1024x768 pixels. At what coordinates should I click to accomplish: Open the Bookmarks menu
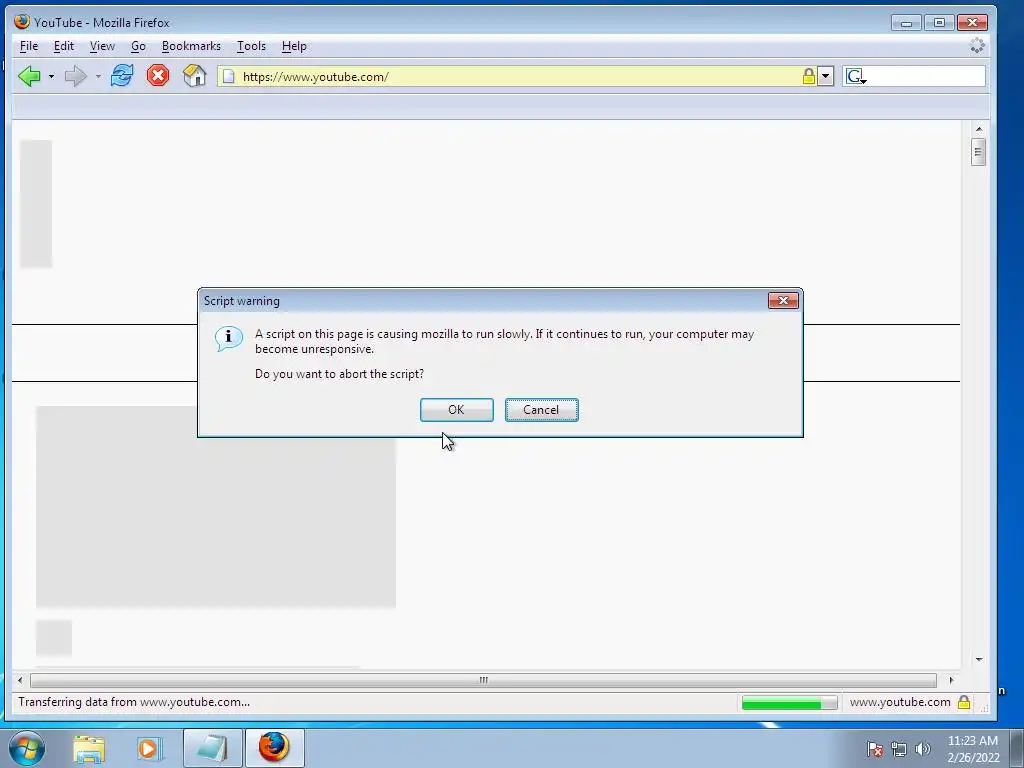click(191, 46)
